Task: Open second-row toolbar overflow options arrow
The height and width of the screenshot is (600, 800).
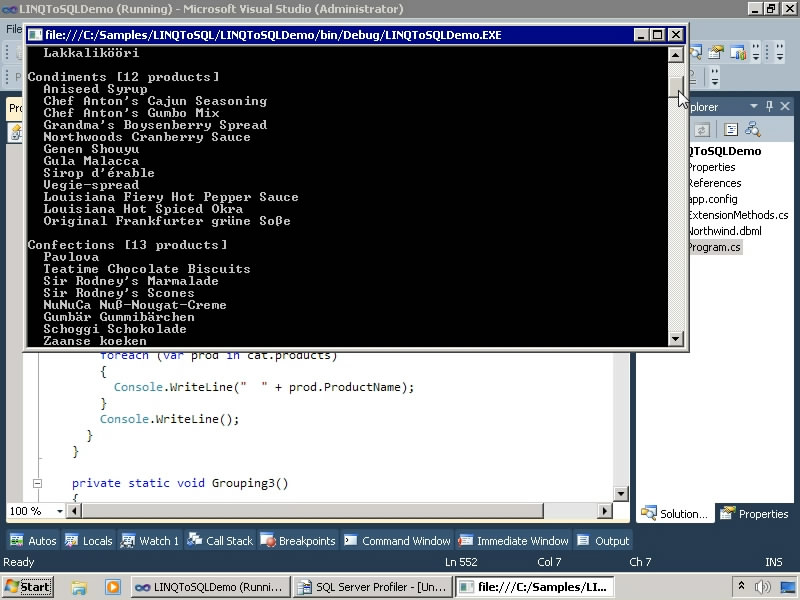Action: coord(715,77)
